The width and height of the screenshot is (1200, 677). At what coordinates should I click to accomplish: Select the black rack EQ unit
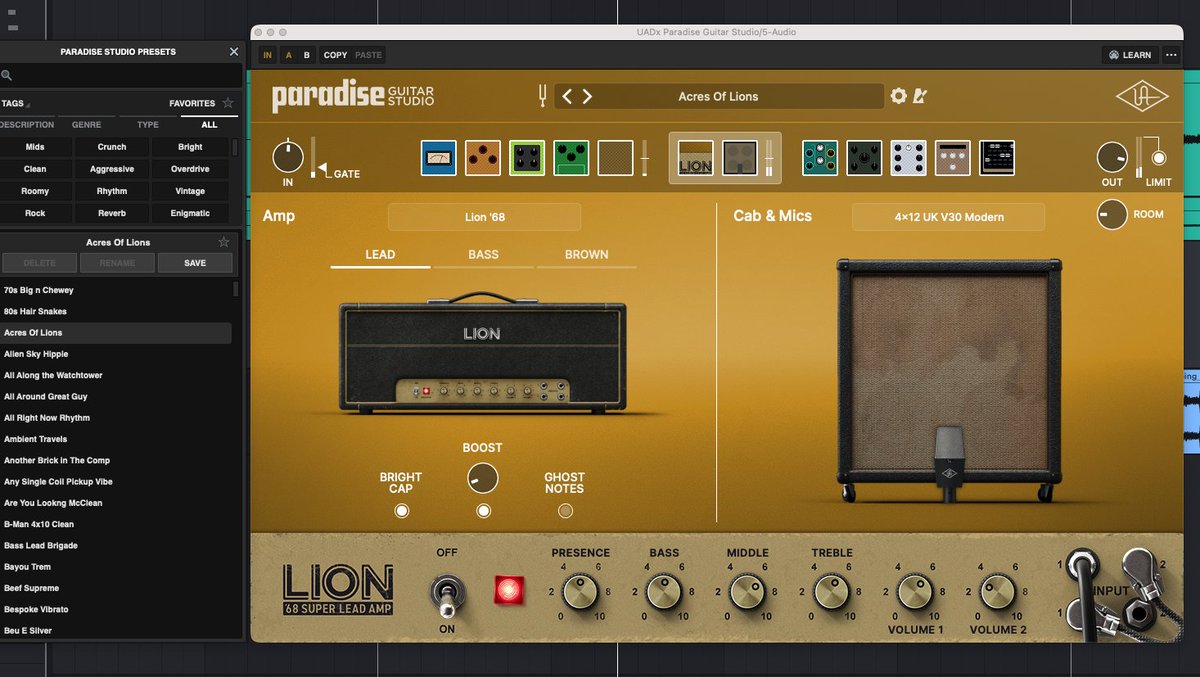click(x=997, y=158)
